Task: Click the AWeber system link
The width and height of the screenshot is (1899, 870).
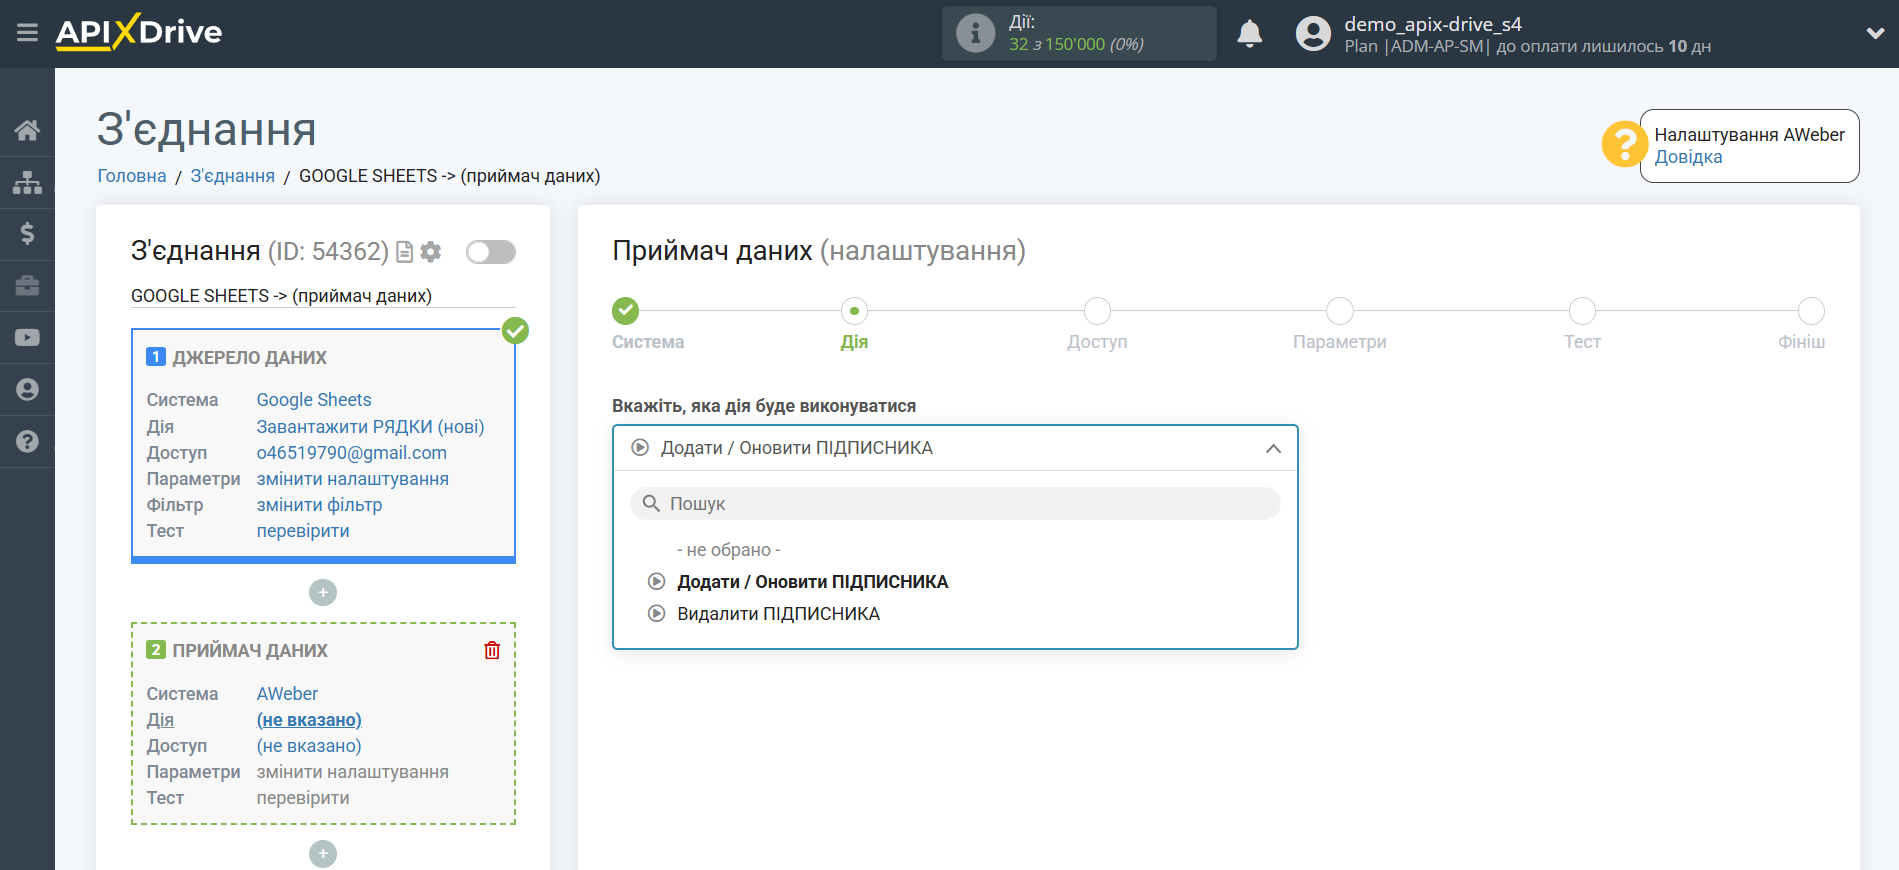Action: [287, 694]
